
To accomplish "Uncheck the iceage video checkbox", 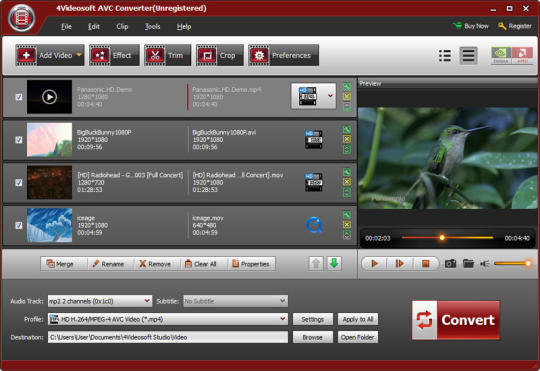I will pyautogui.click(x=19, y=225).
